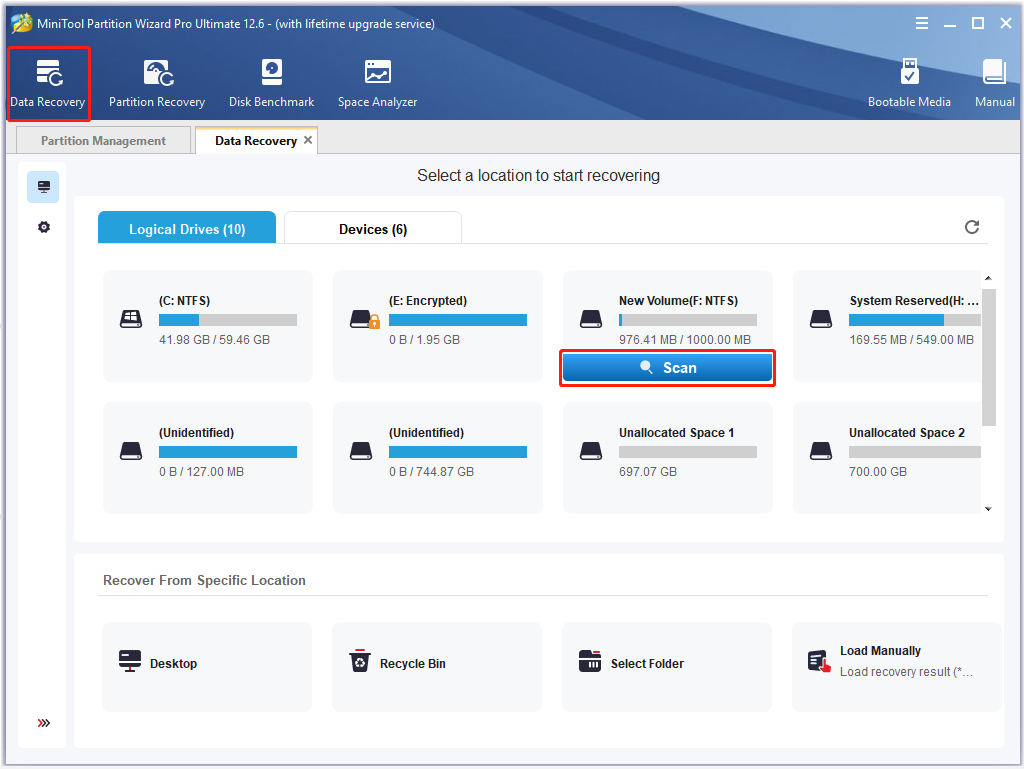
Task: Select the 127.00 MB Unidentified drive icon
Action: tap(131, 451)
